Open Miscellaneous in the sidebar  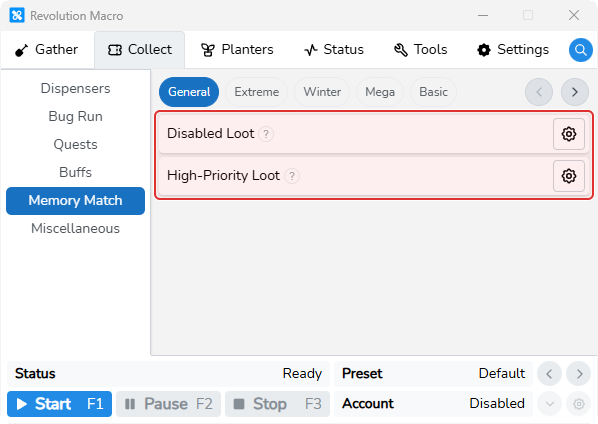(x=76, y=228)
